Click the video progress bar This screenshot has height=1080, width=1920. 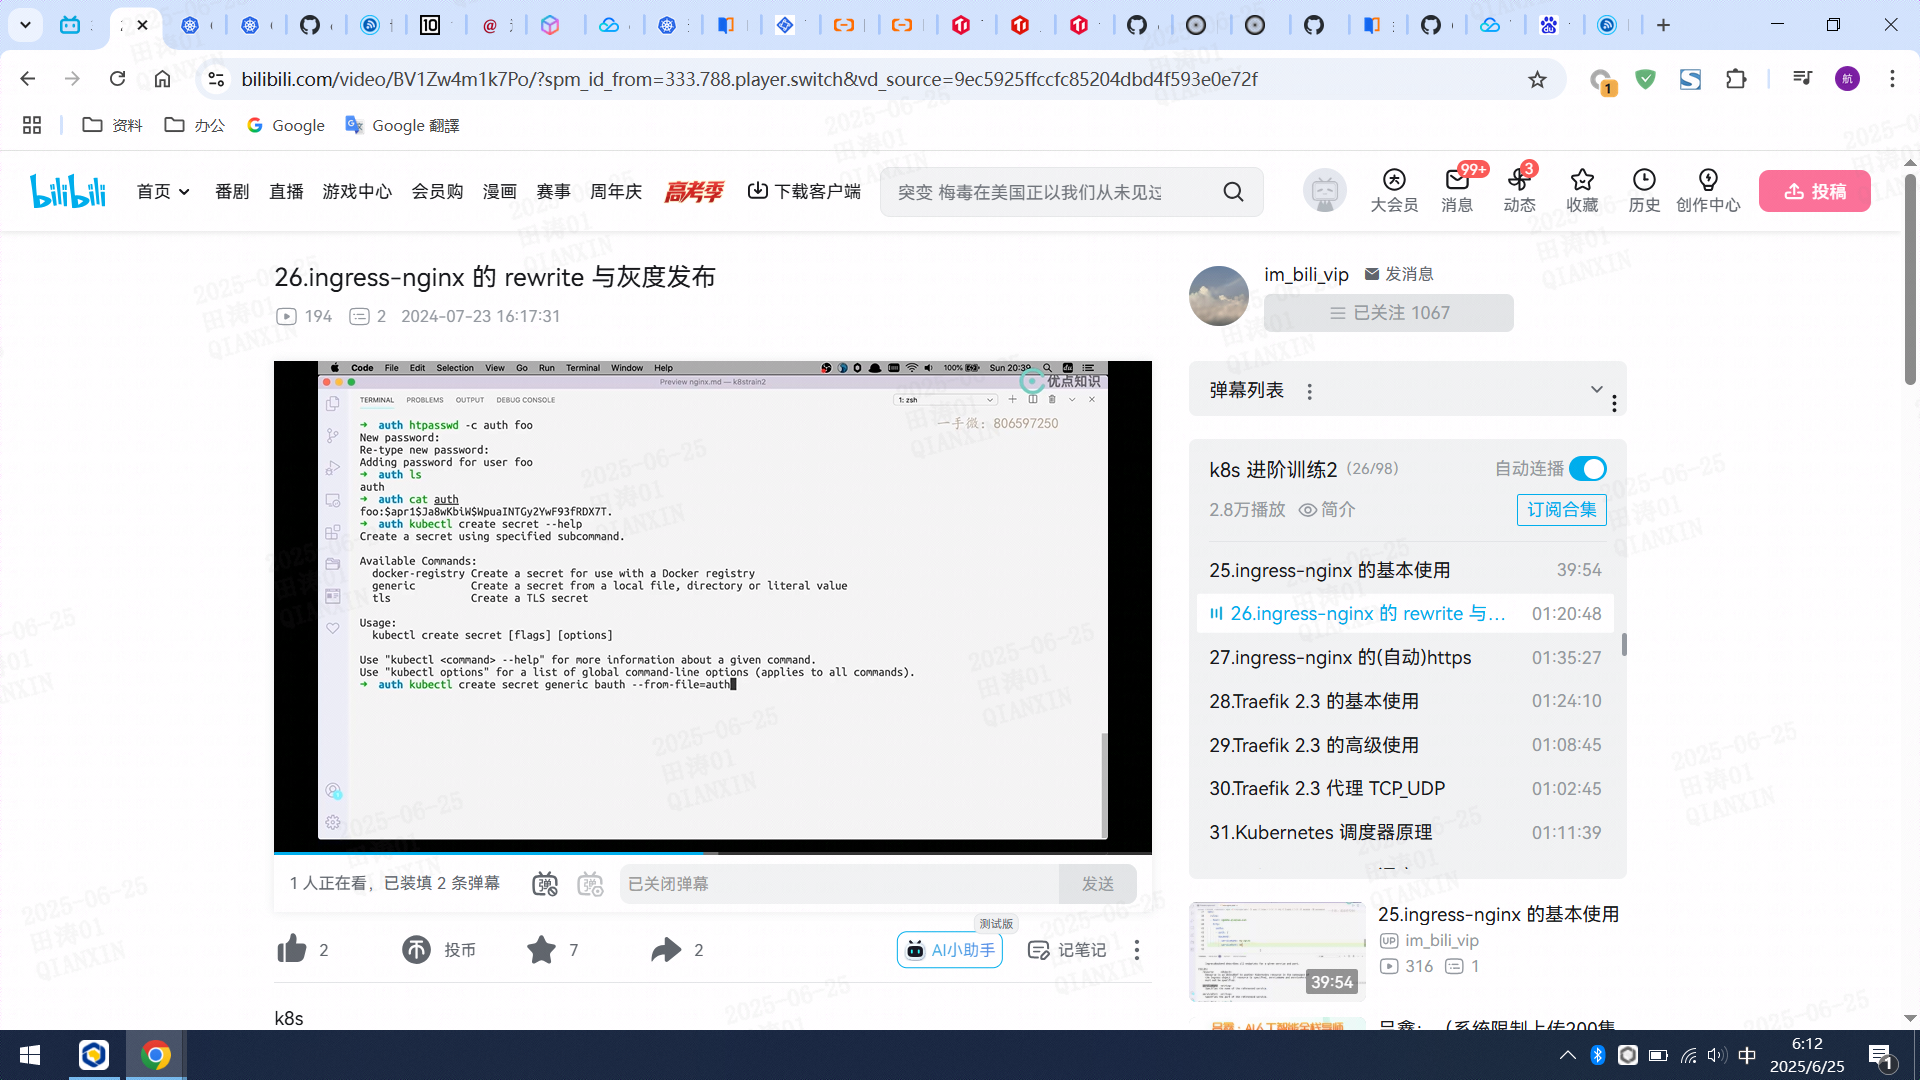point(712,853)
